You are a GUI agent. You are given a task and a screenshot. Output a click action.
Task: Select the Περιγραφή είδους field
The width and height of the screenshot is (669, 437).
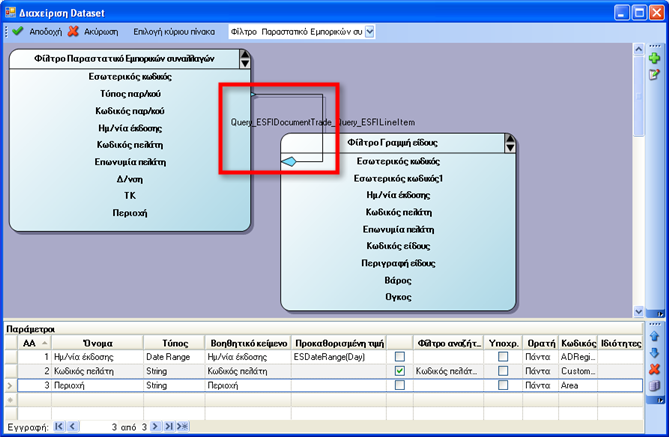[x=398, y=263]
